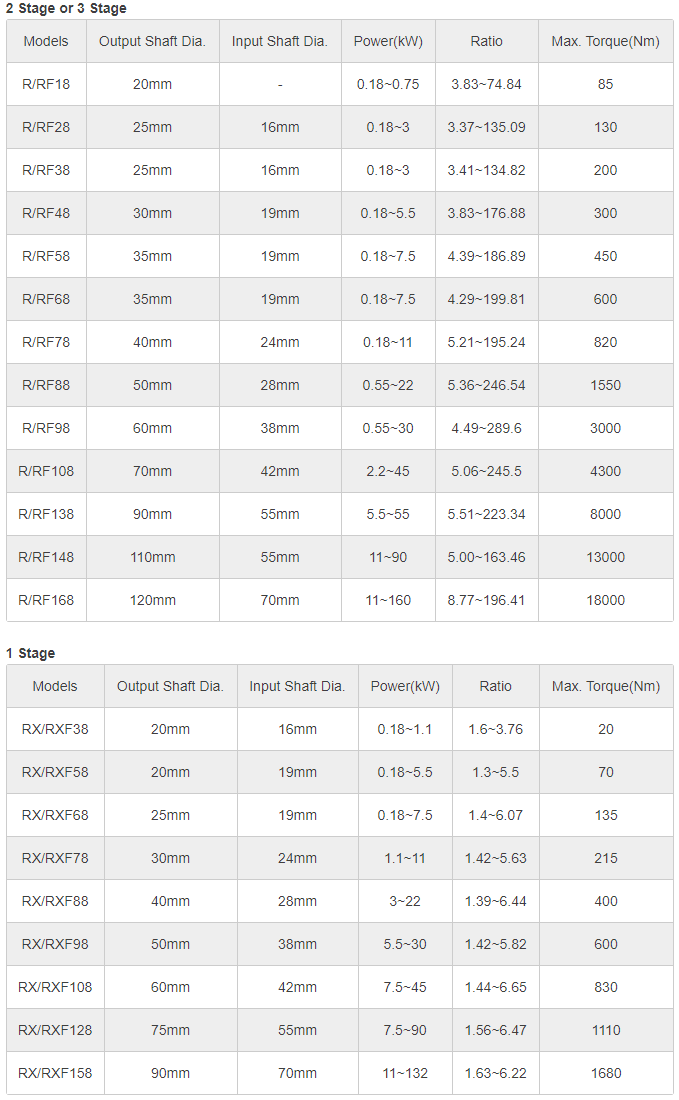
Task: Click the Ratio header of the 1 Stage table
Action: coord(495,686)
